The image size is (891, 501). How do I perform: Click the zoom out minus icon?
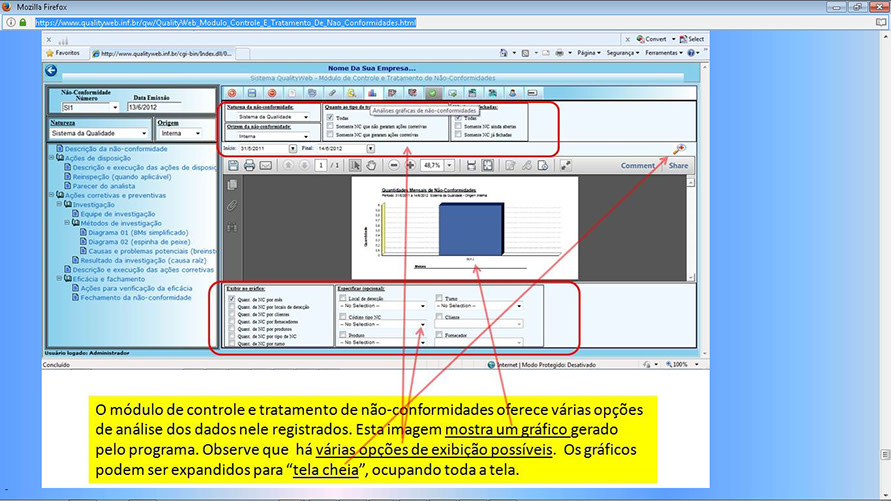click(394, 165)
